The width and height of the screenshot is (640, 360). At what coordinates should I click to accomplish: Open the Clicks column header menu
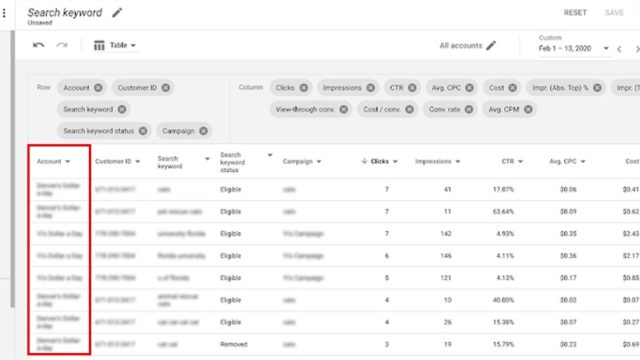click(x=395, y=162)
